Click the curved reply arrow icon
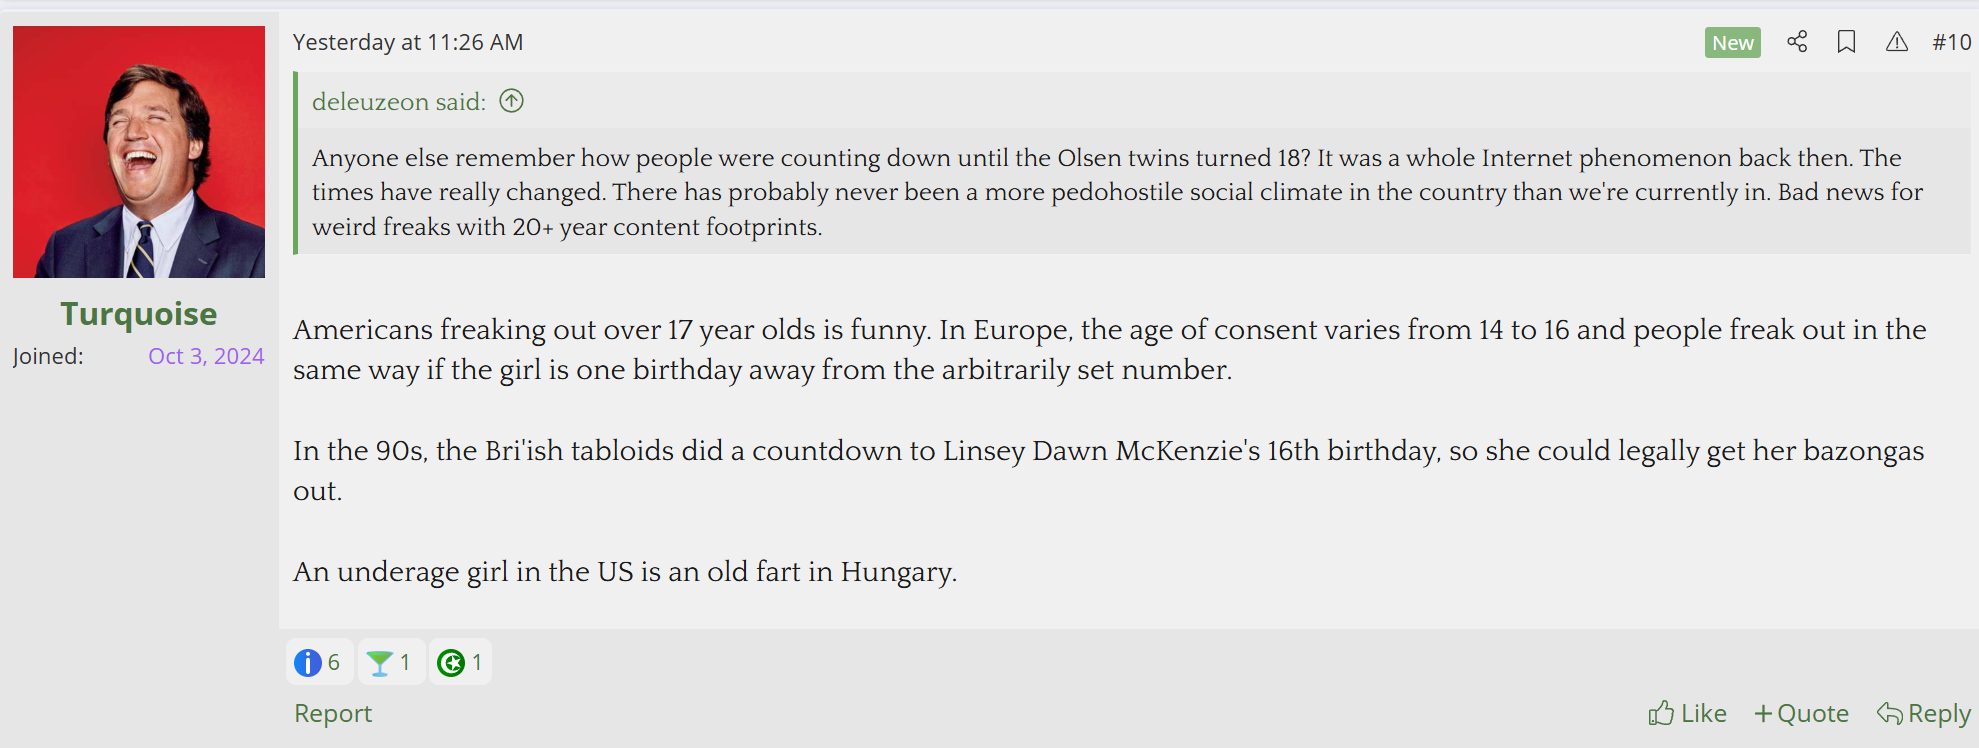Screen dimensions: 1979x748 click(1888, 713)
